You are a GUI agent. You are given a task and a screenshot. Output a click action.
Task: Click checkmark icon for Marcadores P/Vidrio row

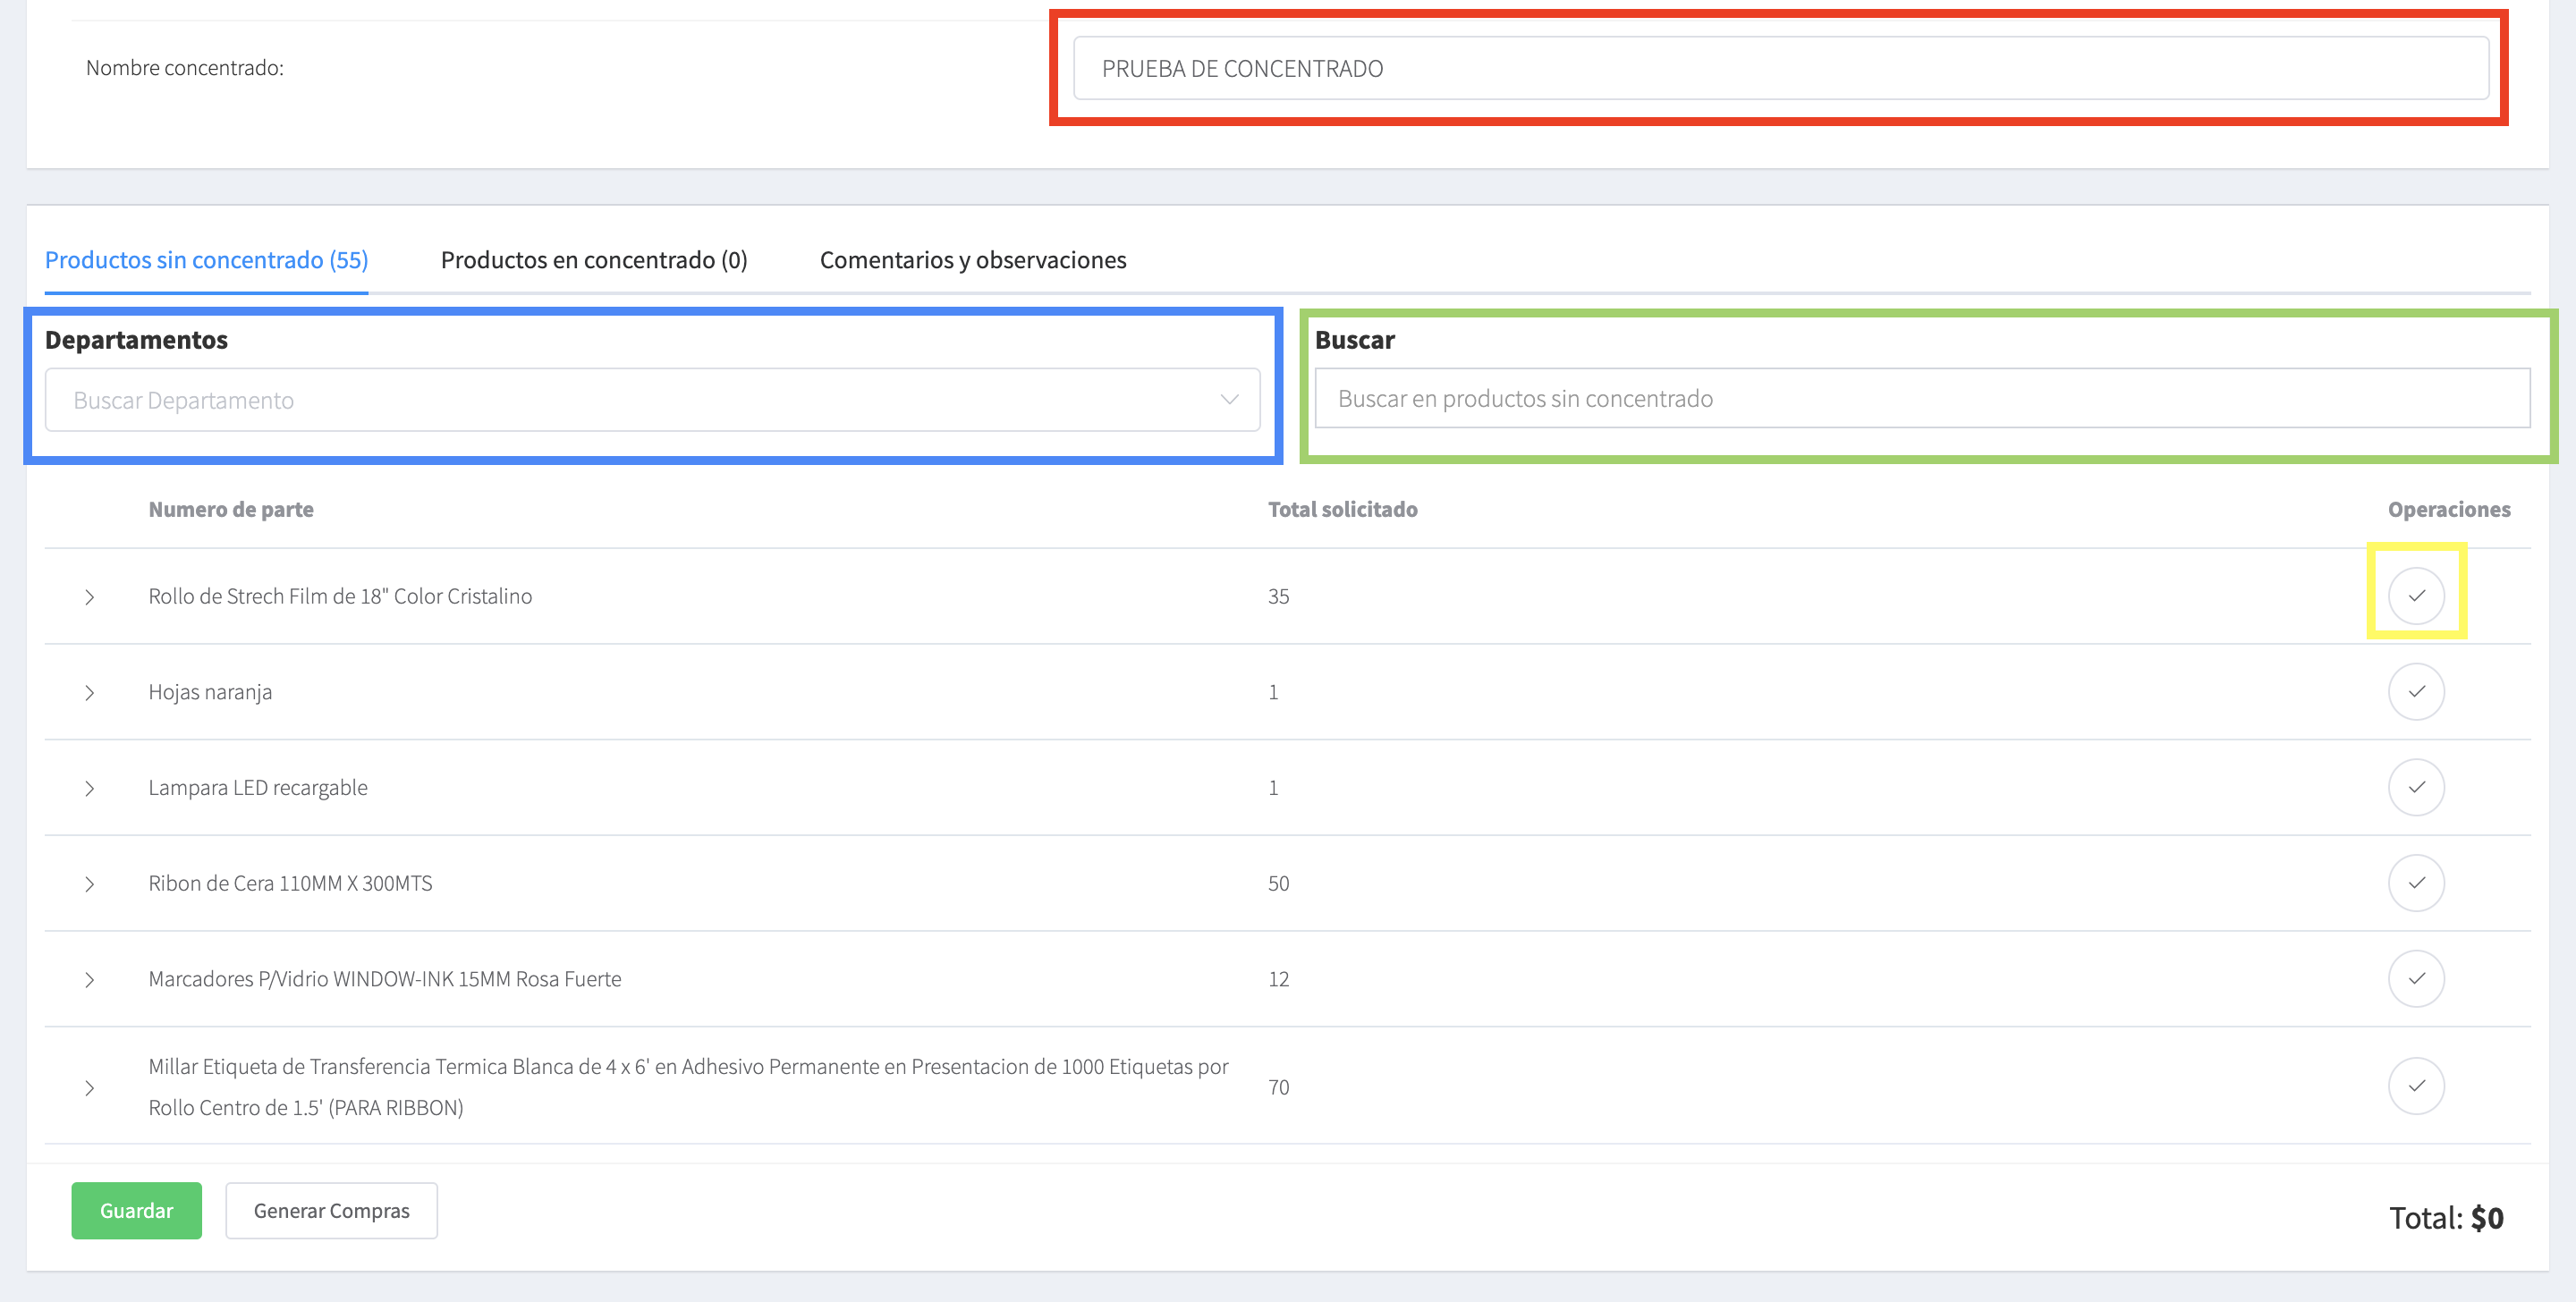click(2416, 979)
